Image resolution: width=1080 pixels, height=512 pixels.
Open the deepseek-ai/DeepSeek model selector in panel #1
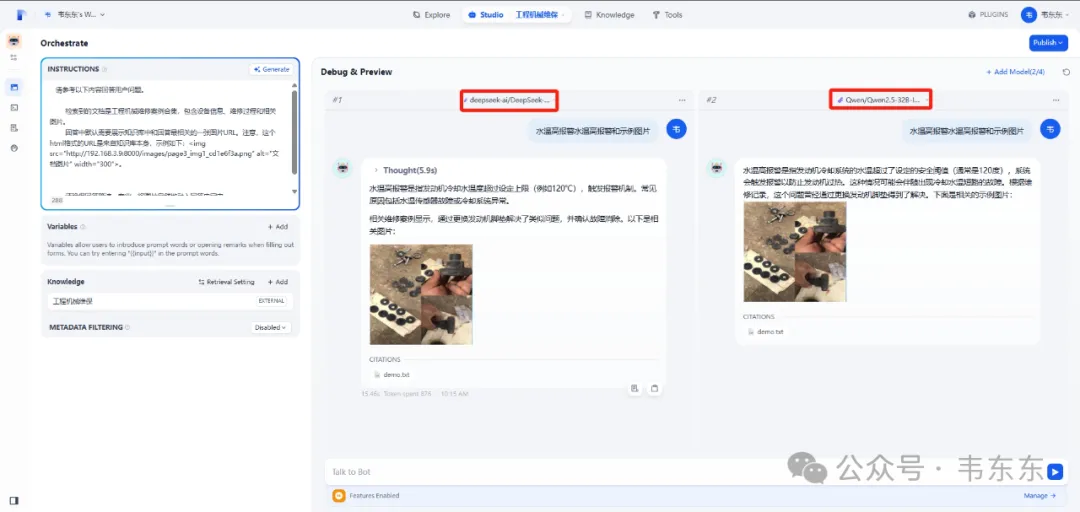tap(510, 100)
